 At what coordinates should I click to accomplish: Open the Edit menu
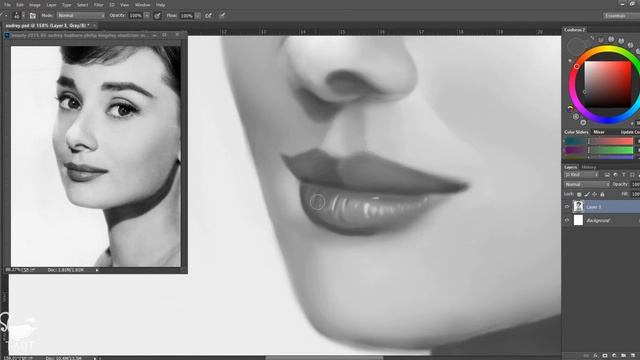point(20,5)
